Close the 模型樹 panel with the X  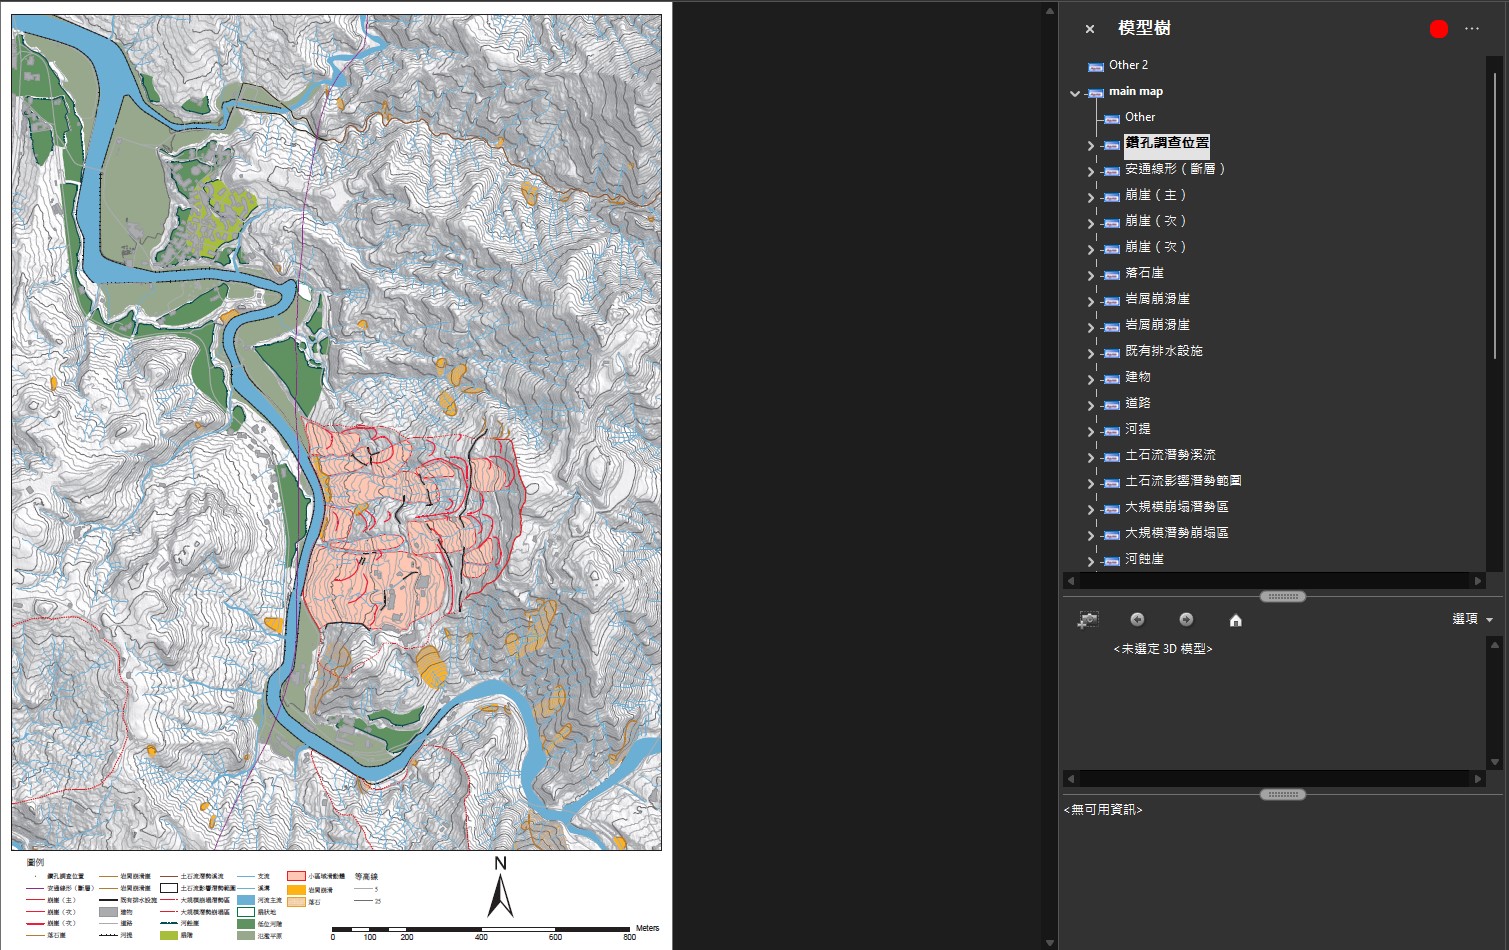point(1090,29)
